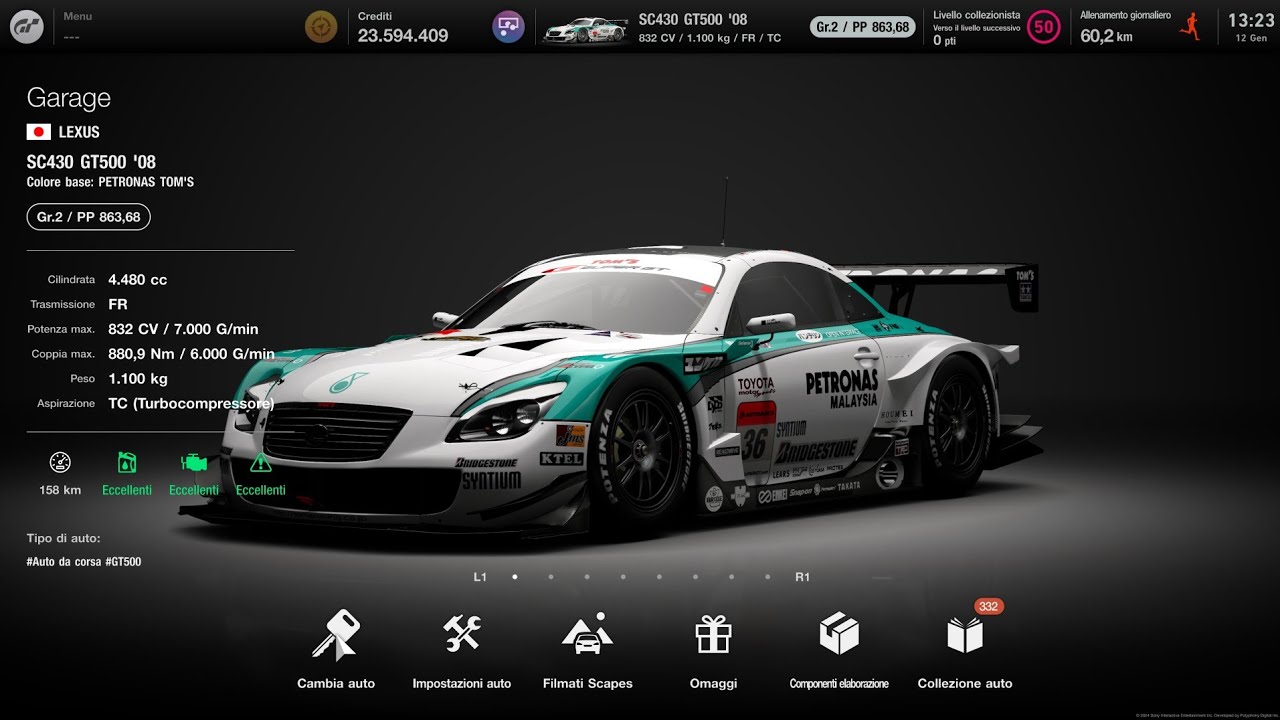
Task: Open Impostazioni auto tools icon
Action: [x=462, y=633]
